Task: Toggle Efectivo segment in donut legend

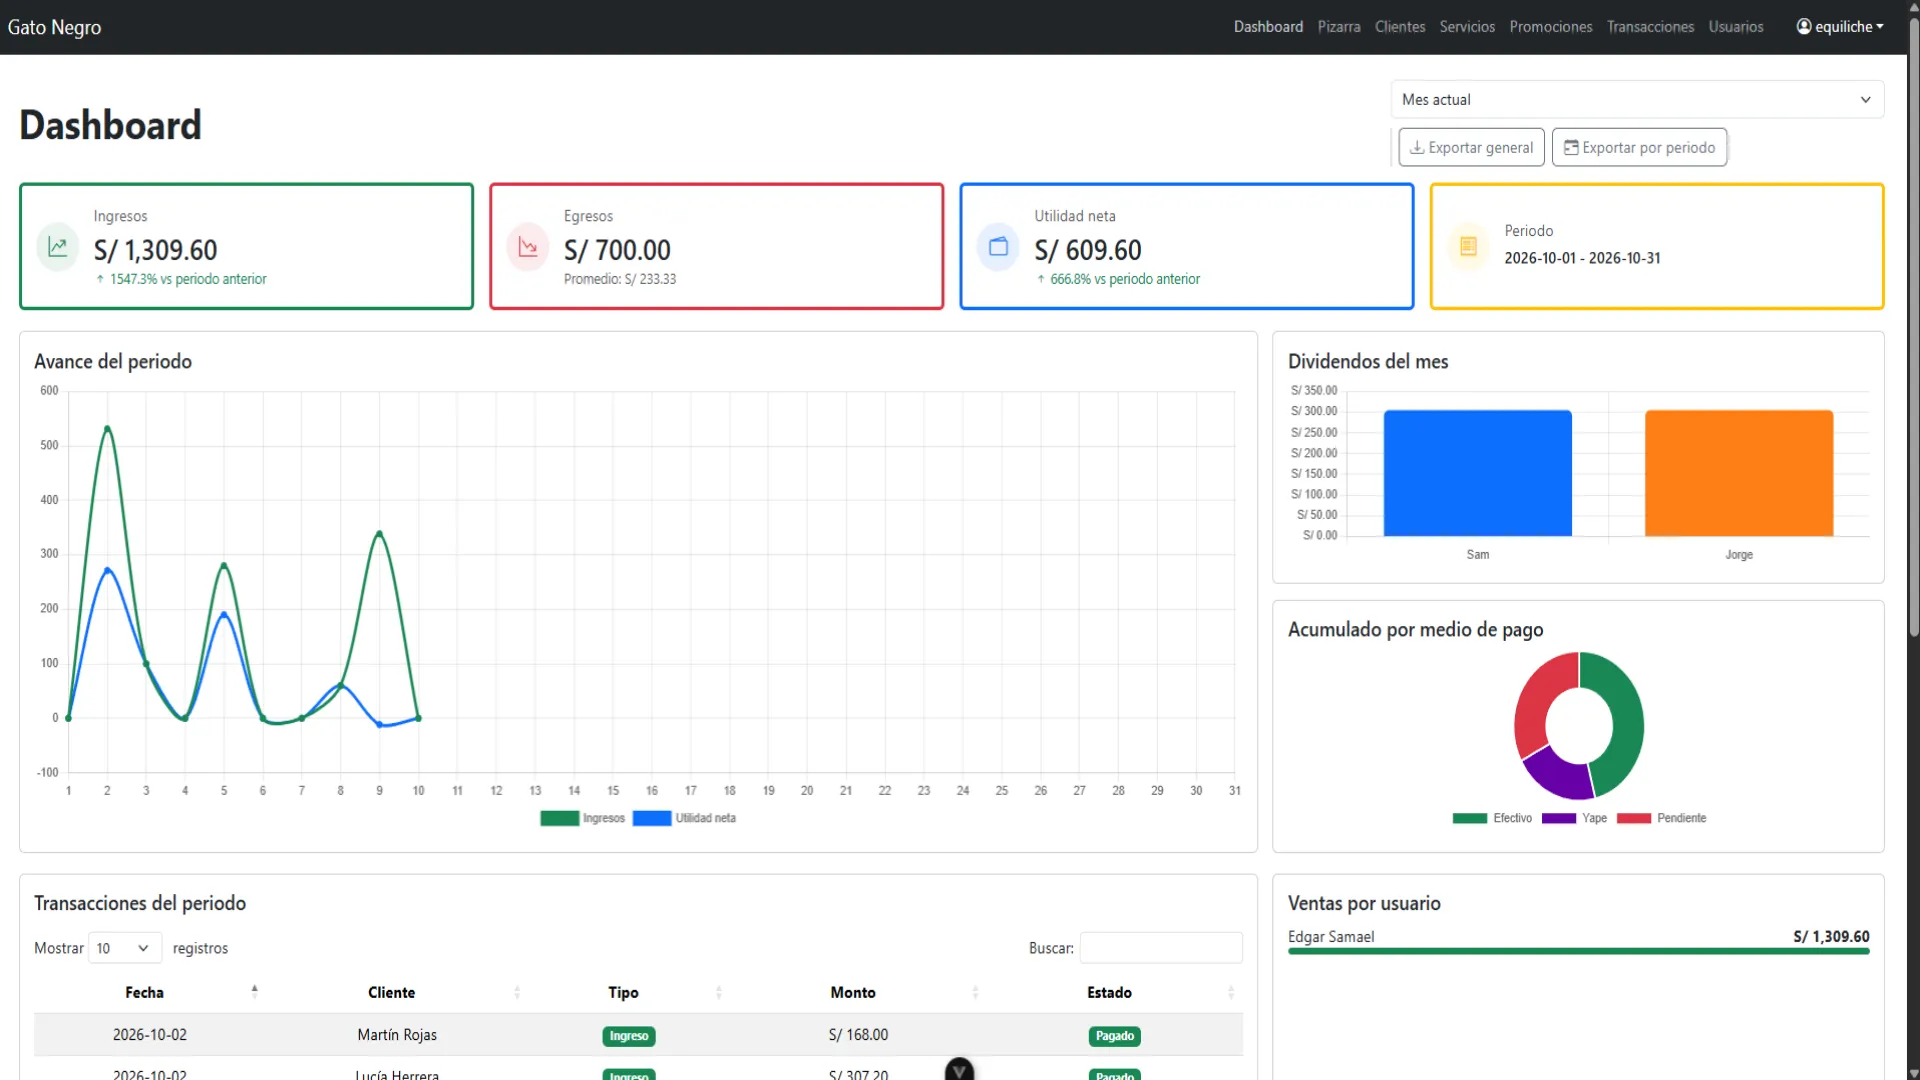Action: pos(1492,818)
